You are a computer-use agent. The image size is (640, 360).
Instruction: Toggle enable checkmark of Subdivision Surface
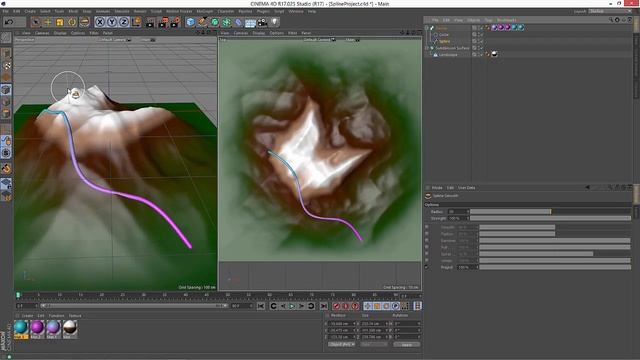click(x=481, y=48)
